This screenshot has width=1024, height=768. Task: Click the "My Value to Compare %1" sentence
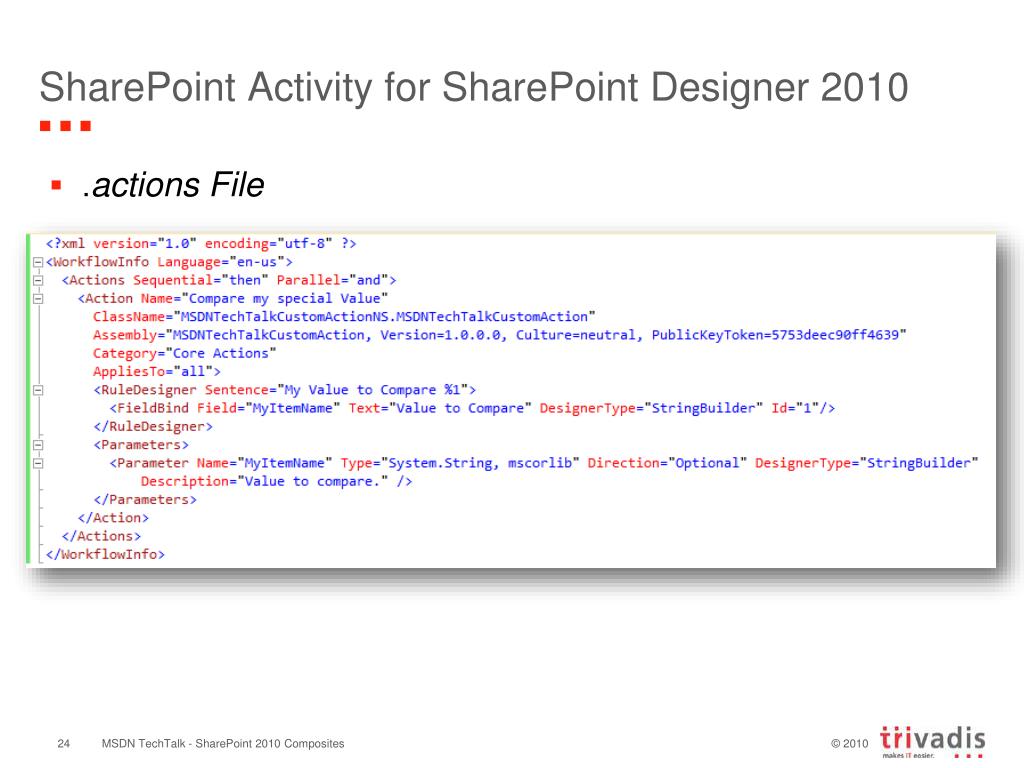pos(373,390)
